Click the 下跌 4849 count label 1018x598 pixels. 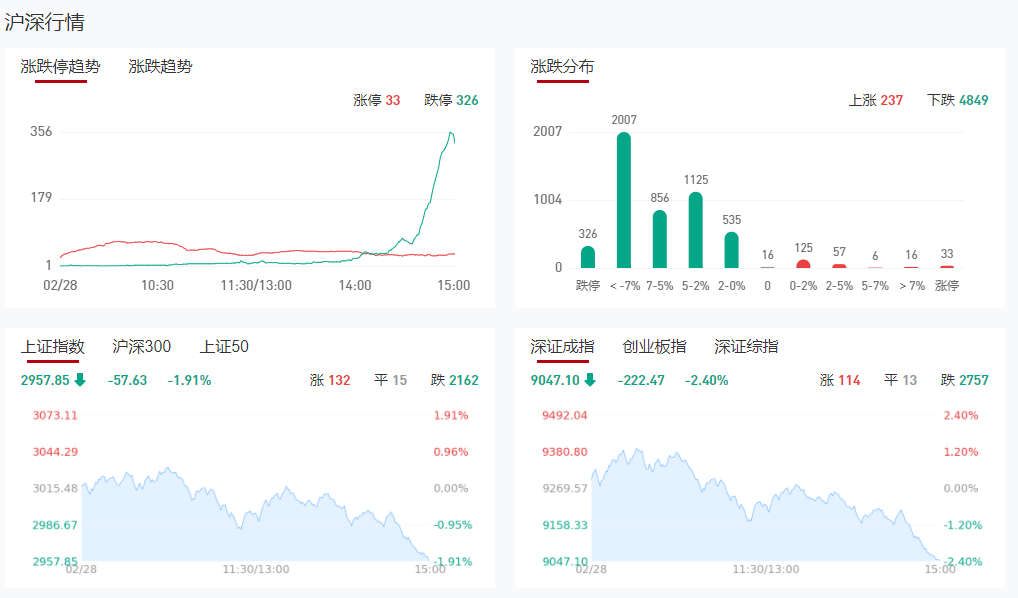[958, 100]
